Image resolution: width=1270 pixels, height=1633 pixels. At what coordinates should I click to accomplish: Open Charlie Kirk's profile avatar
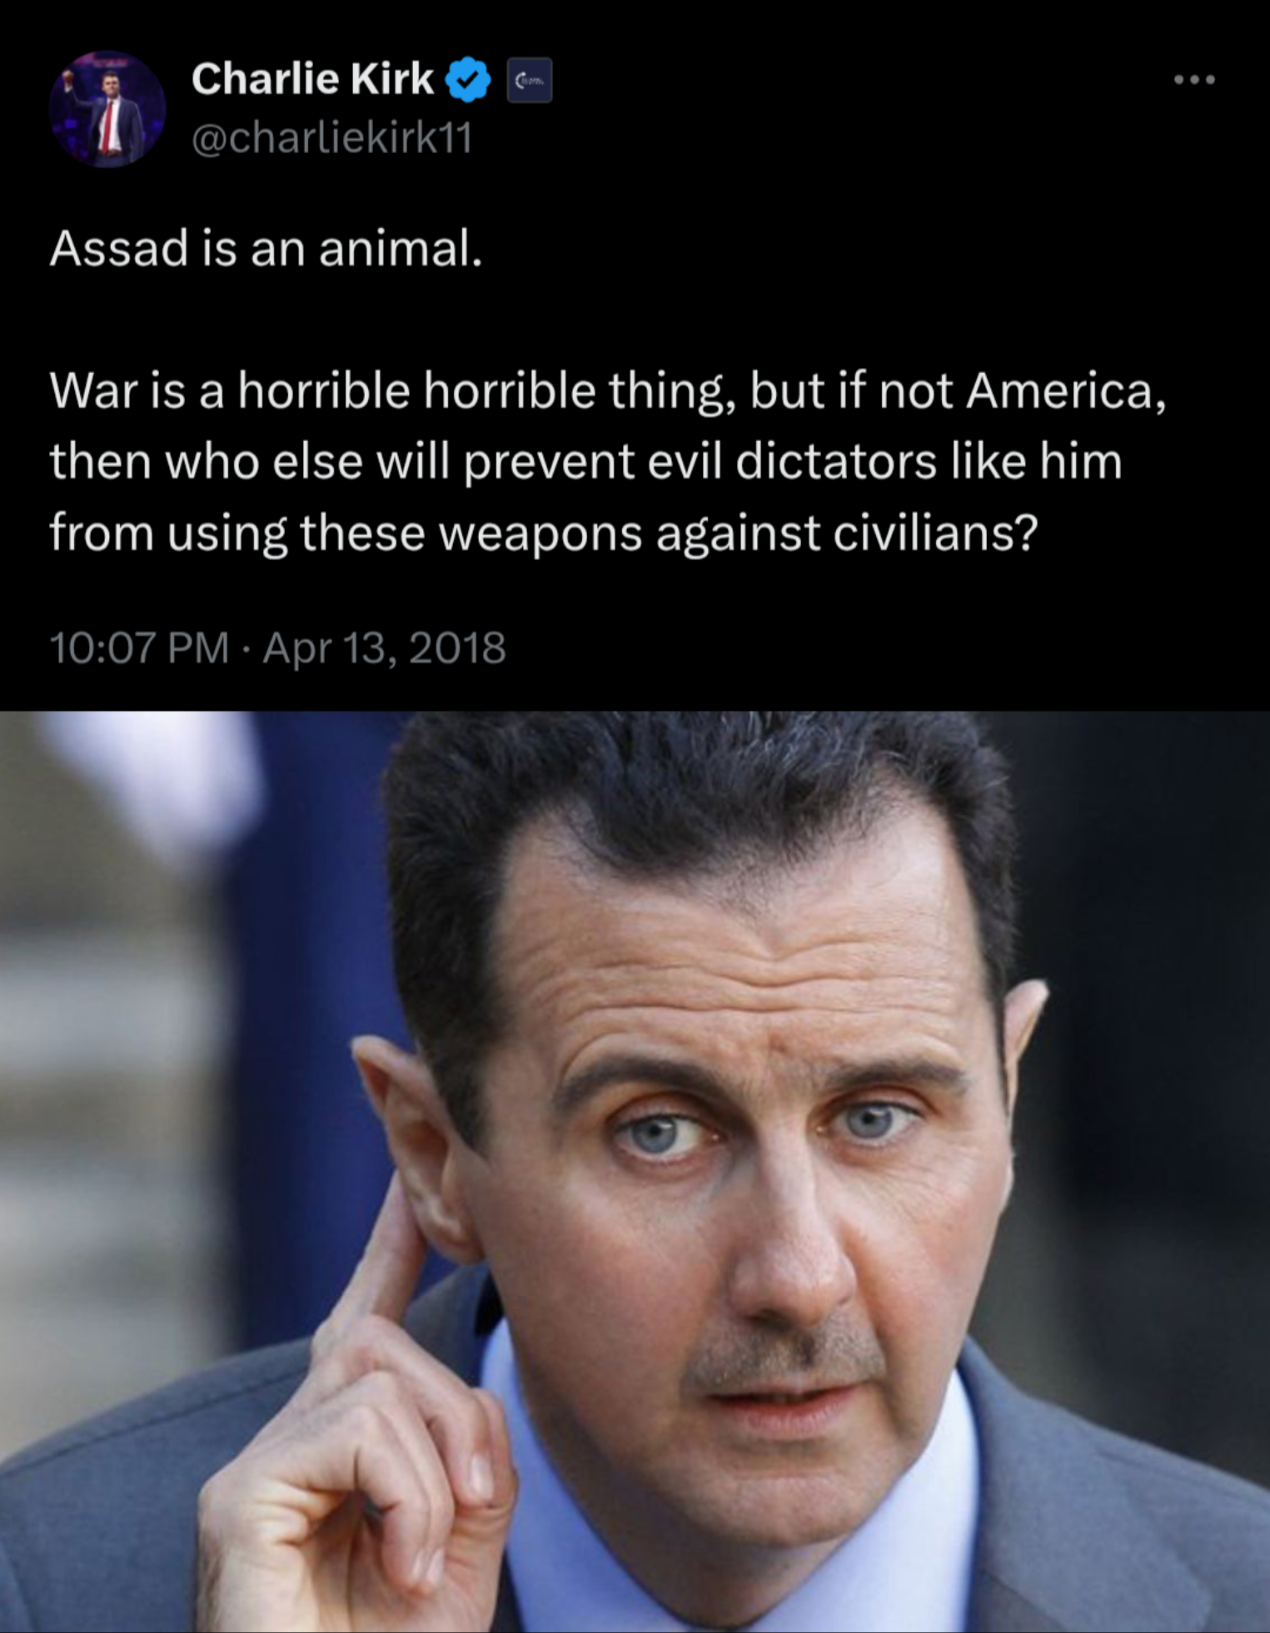(108, 109)
